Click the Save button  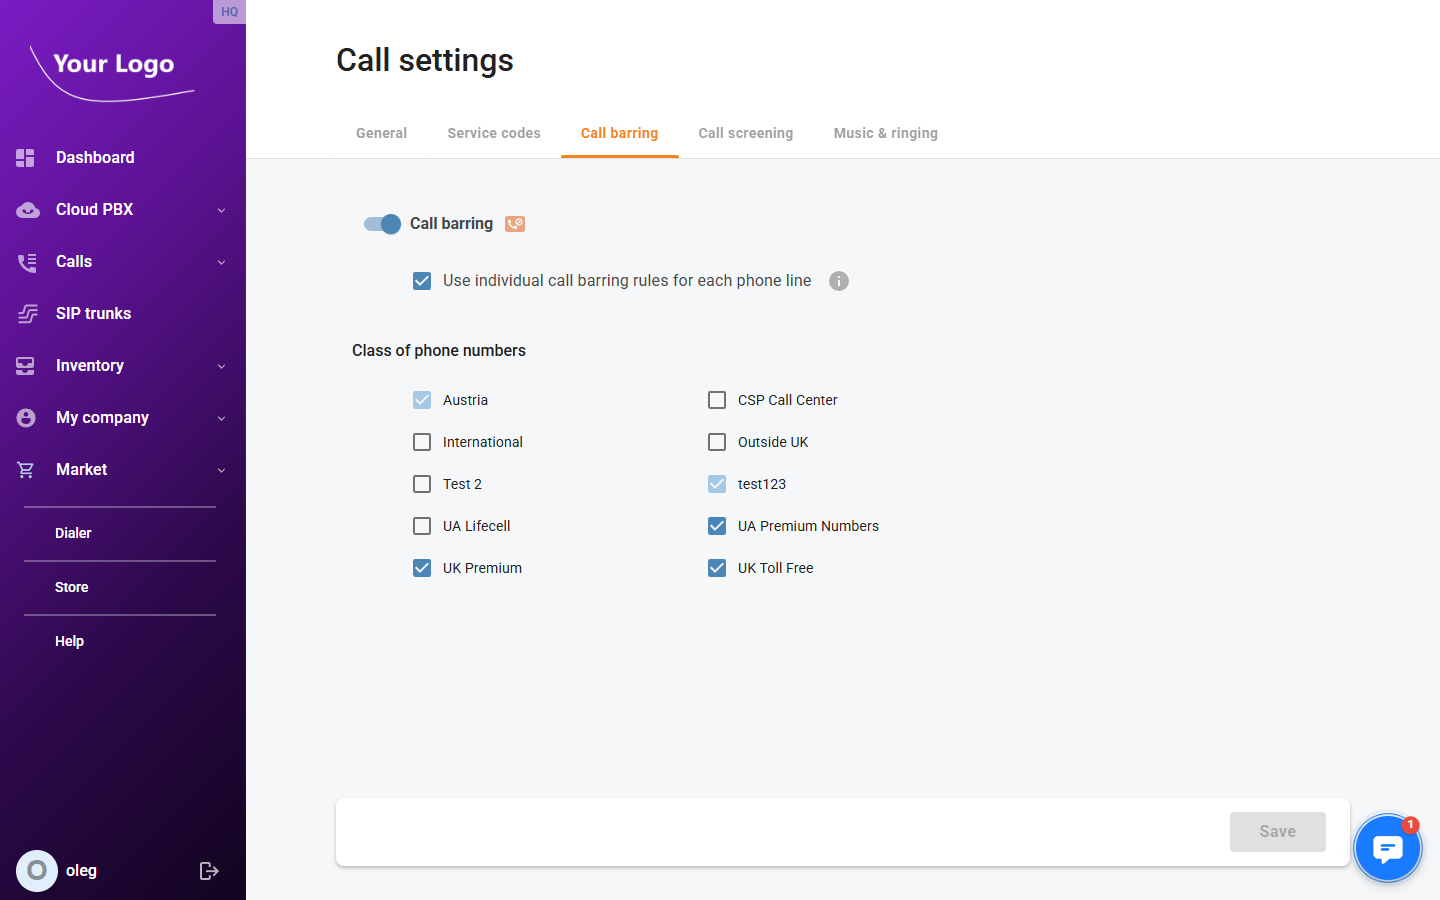tap(1277, 831)
